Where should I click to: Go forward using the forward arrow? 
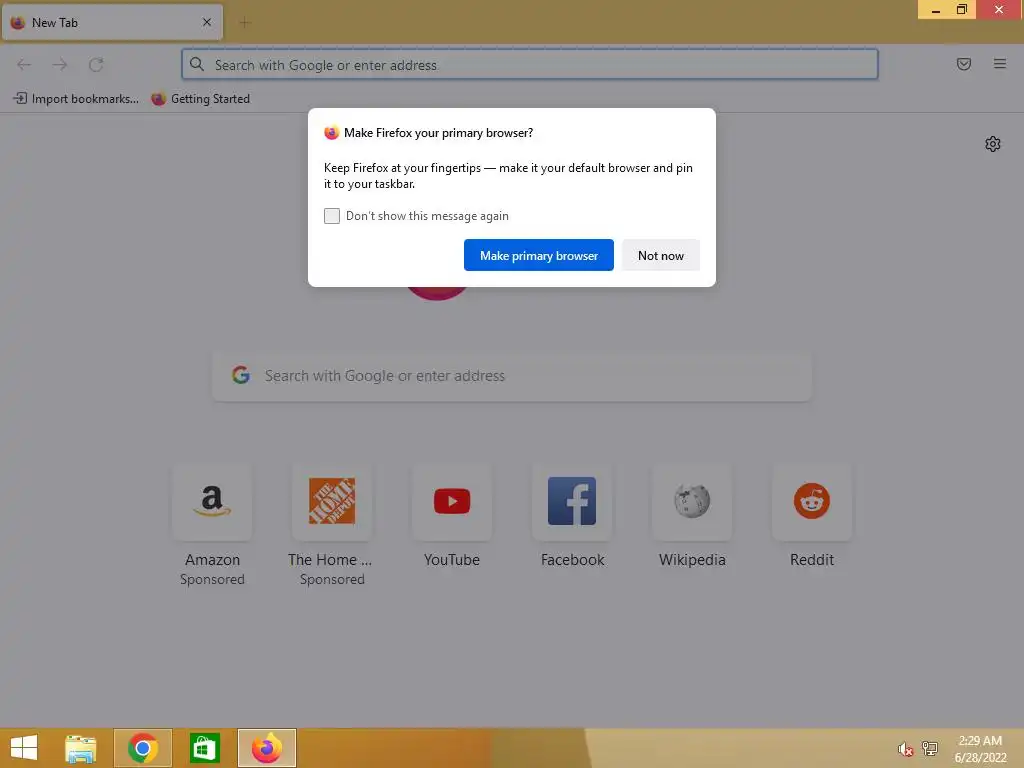coord(60,64)
